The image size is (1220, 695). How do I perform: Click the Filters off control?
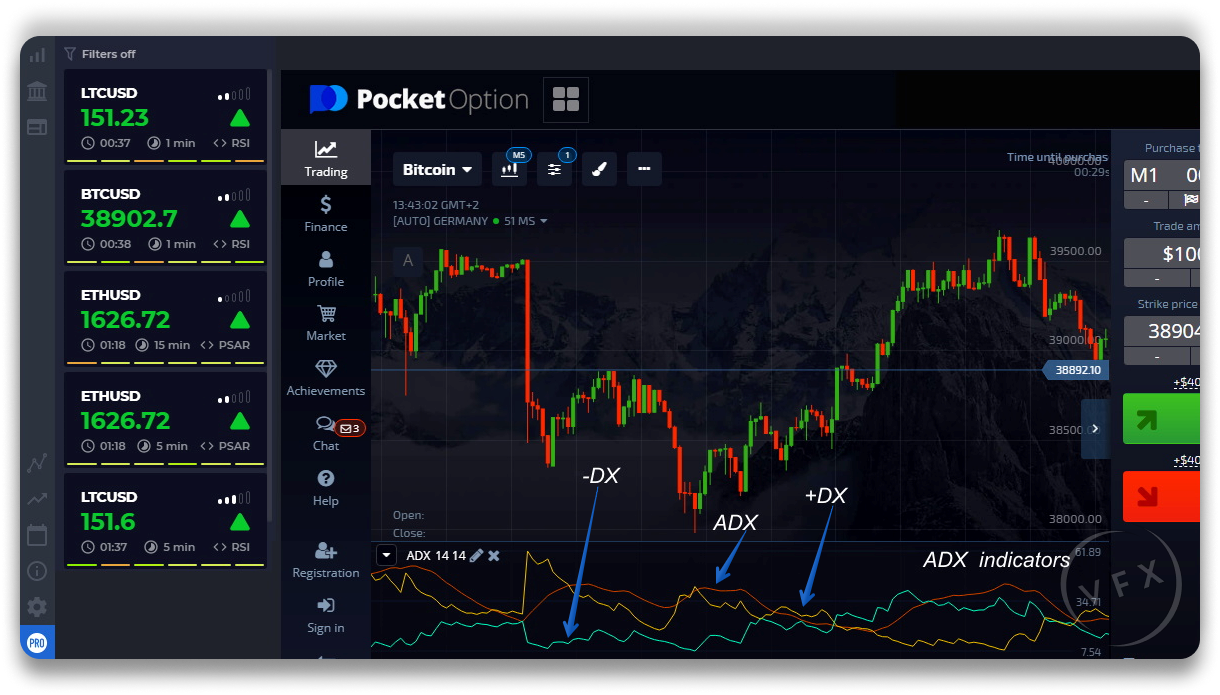click(100, 54)
